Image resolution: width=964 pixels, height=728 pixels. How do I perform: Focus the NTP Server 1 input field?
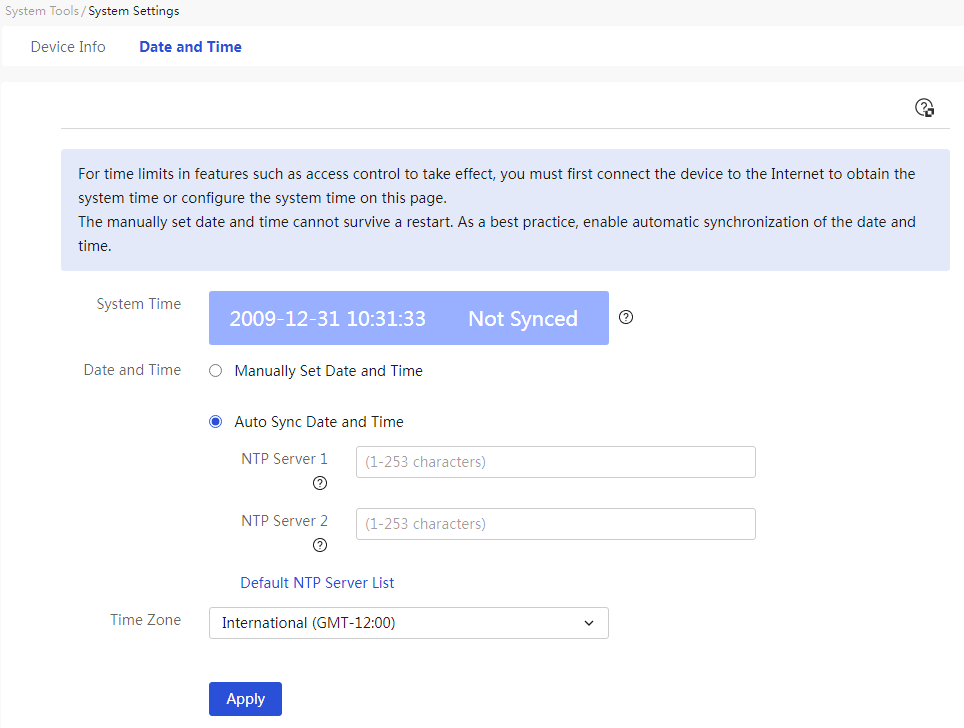tap(556, 462)
